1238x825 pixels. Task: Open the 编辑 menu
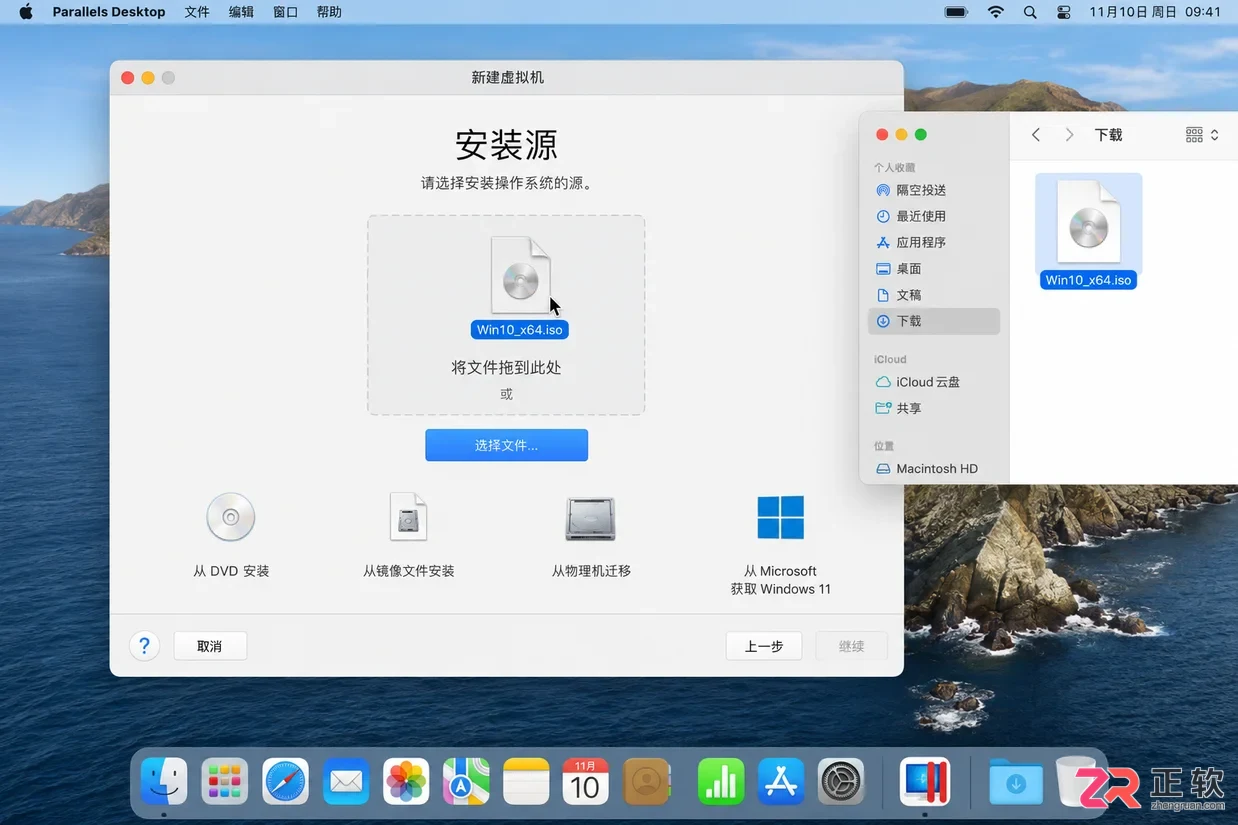pos(241,12)
